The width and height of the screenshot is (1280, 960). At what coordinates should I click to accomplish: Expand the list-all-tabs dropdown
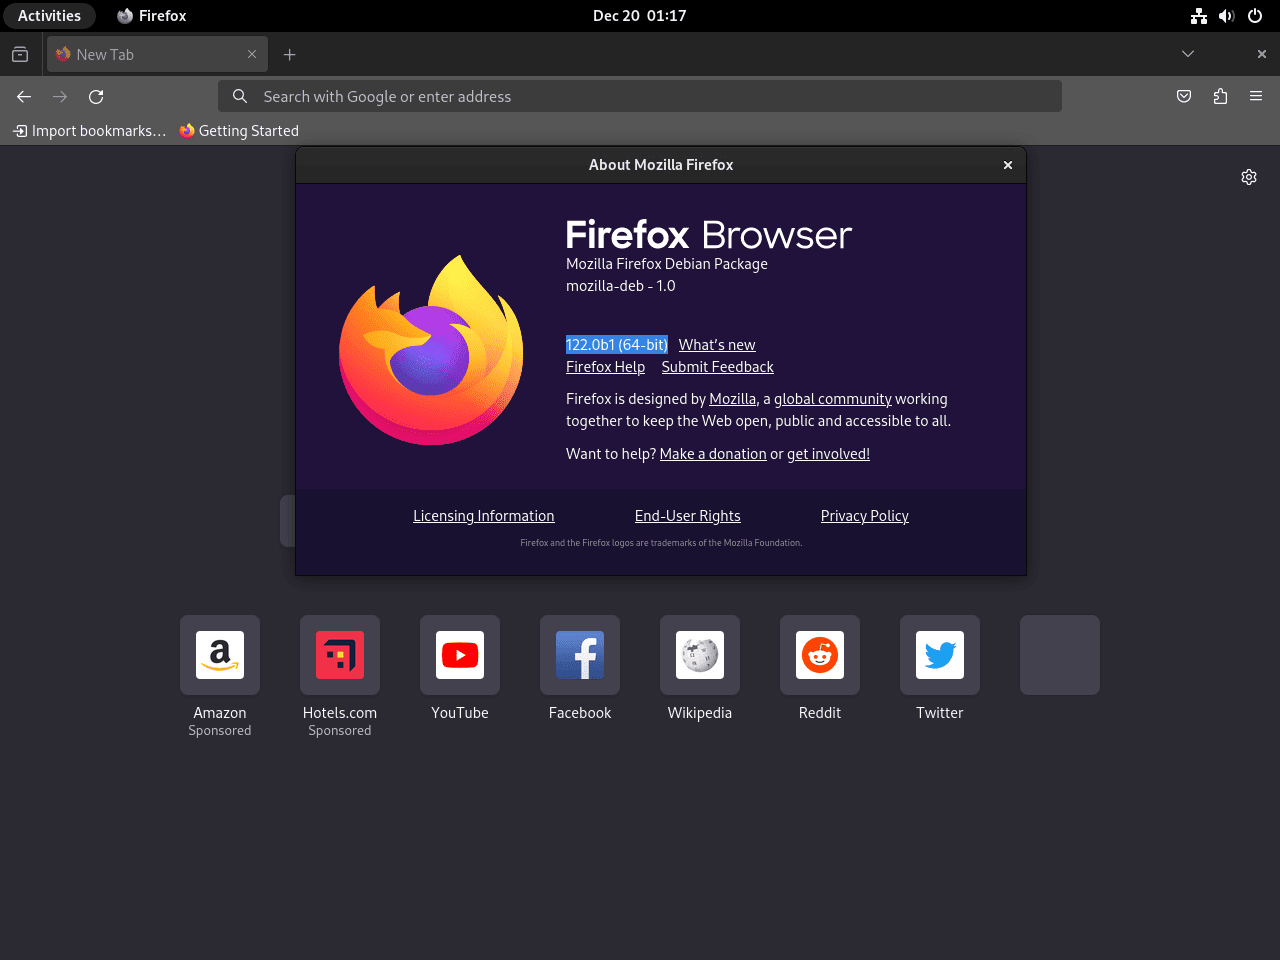[x=1187, y=54]
